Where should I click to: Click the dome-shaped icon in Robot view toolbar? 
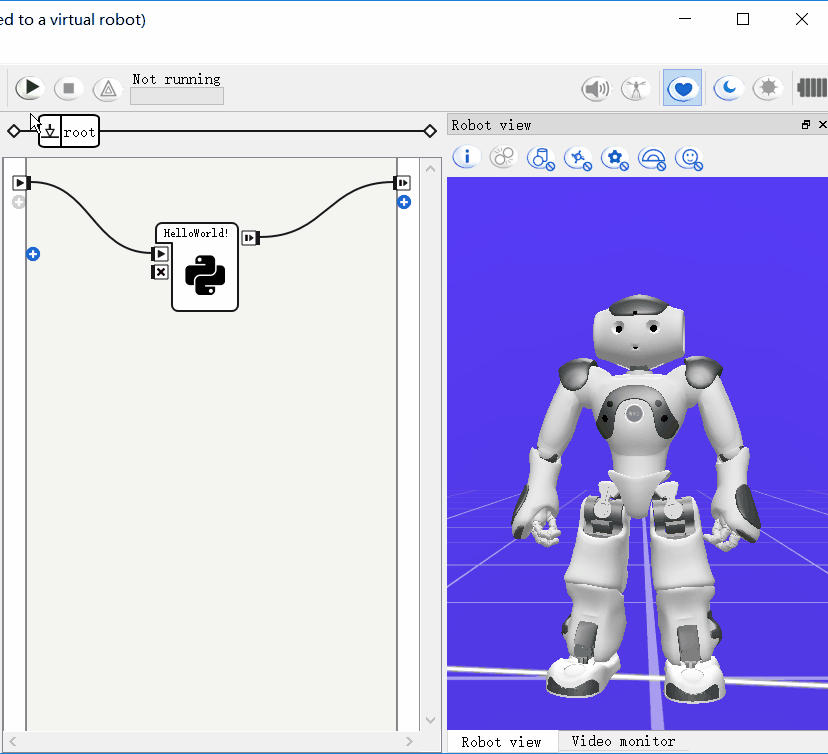point(652,158)
